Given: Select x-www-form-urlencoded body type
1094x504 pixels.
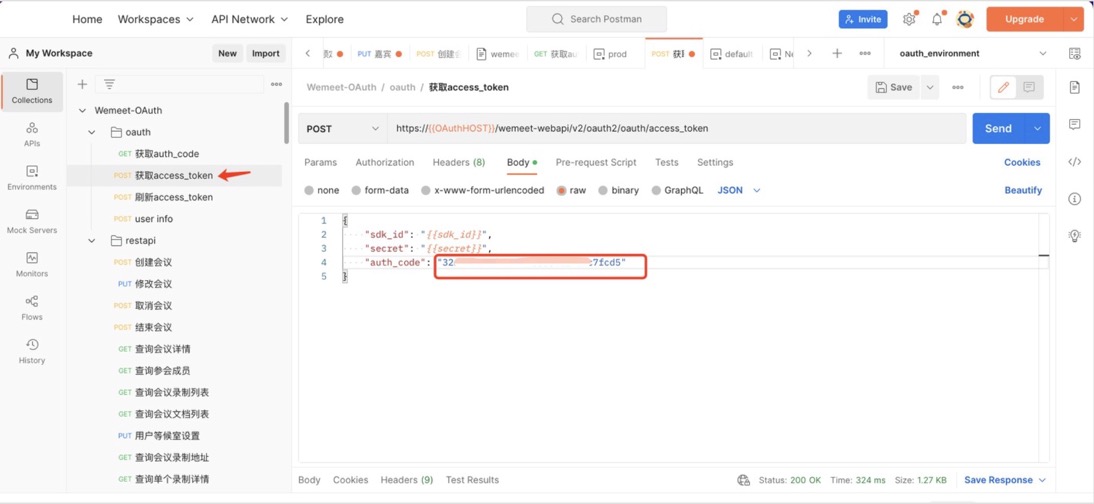Looking at the screenshot, I should coord(426,191).
